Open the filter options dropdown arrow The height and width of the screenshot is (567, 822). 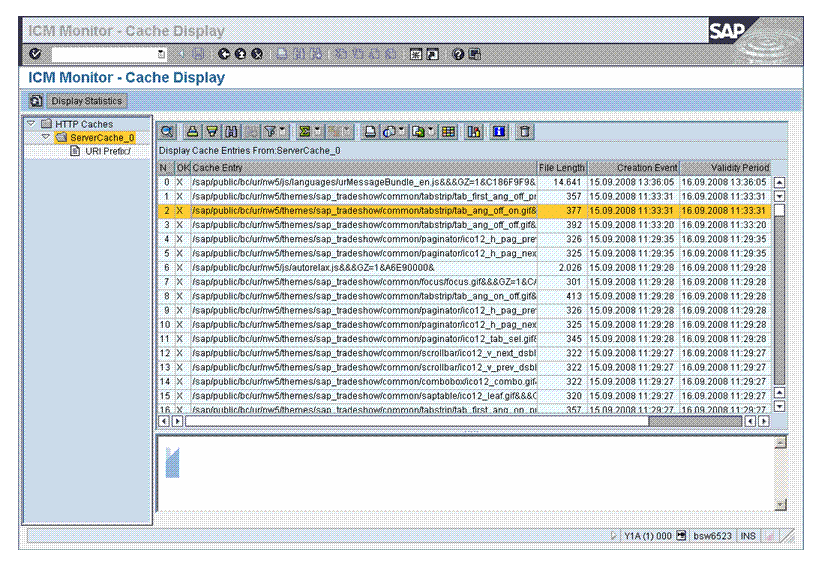click(x=282, y=131)
